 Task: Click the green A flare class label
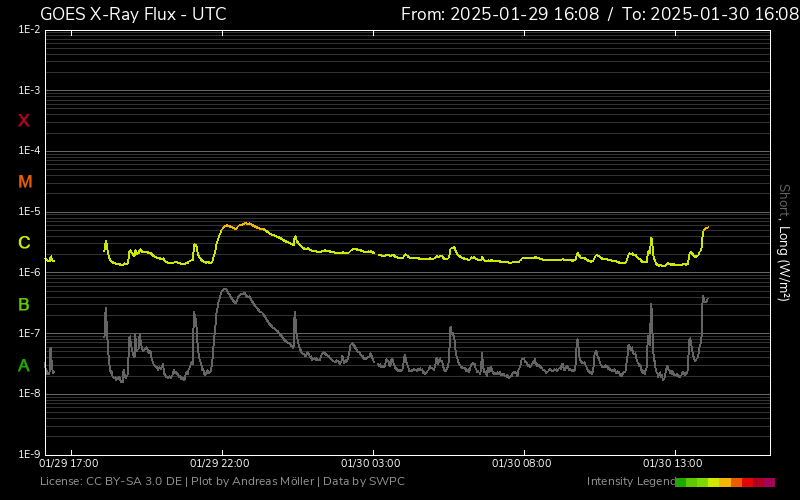pyautogui.click(x=24, y=366)
